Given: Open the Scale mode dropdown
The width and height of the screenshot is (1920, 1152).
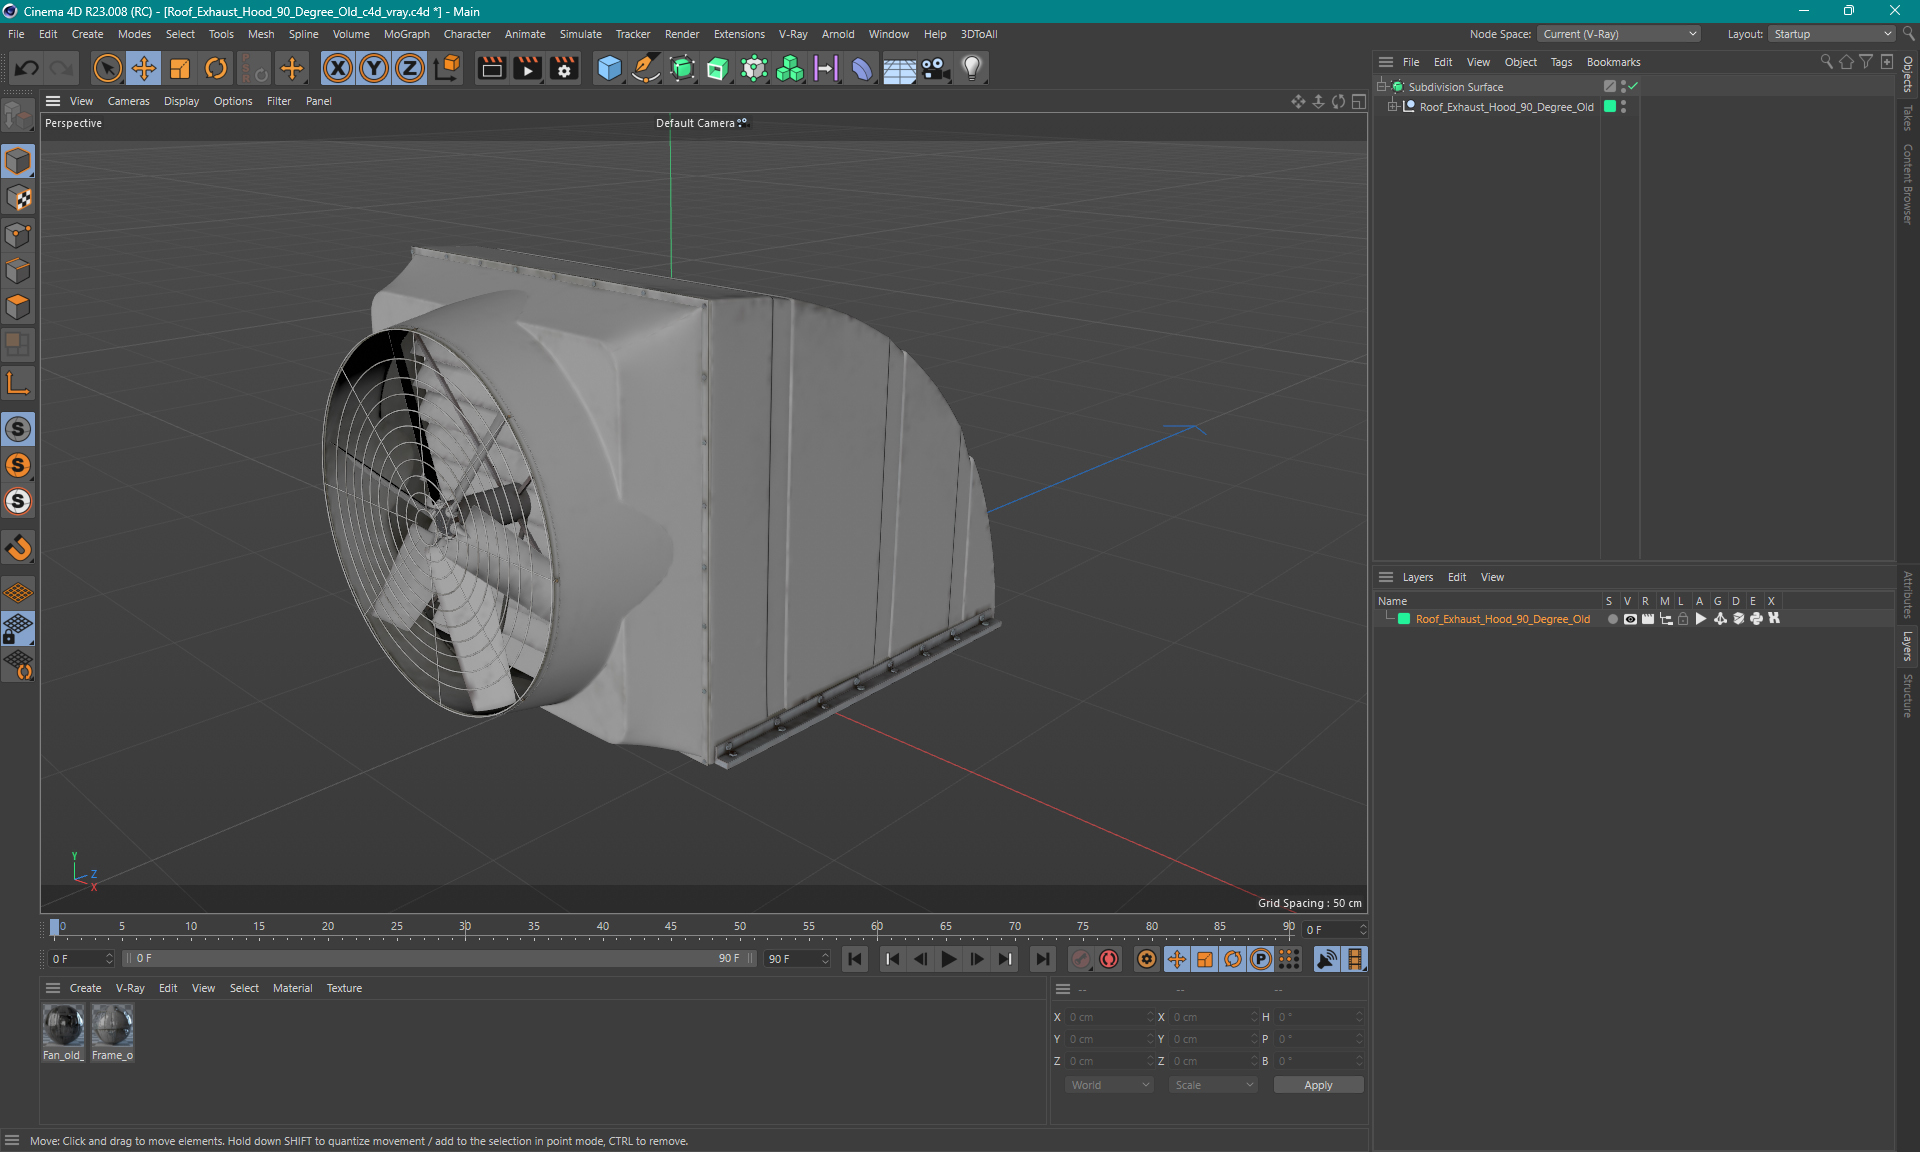Looking at the screenshot, I should click(1213, 1085).
